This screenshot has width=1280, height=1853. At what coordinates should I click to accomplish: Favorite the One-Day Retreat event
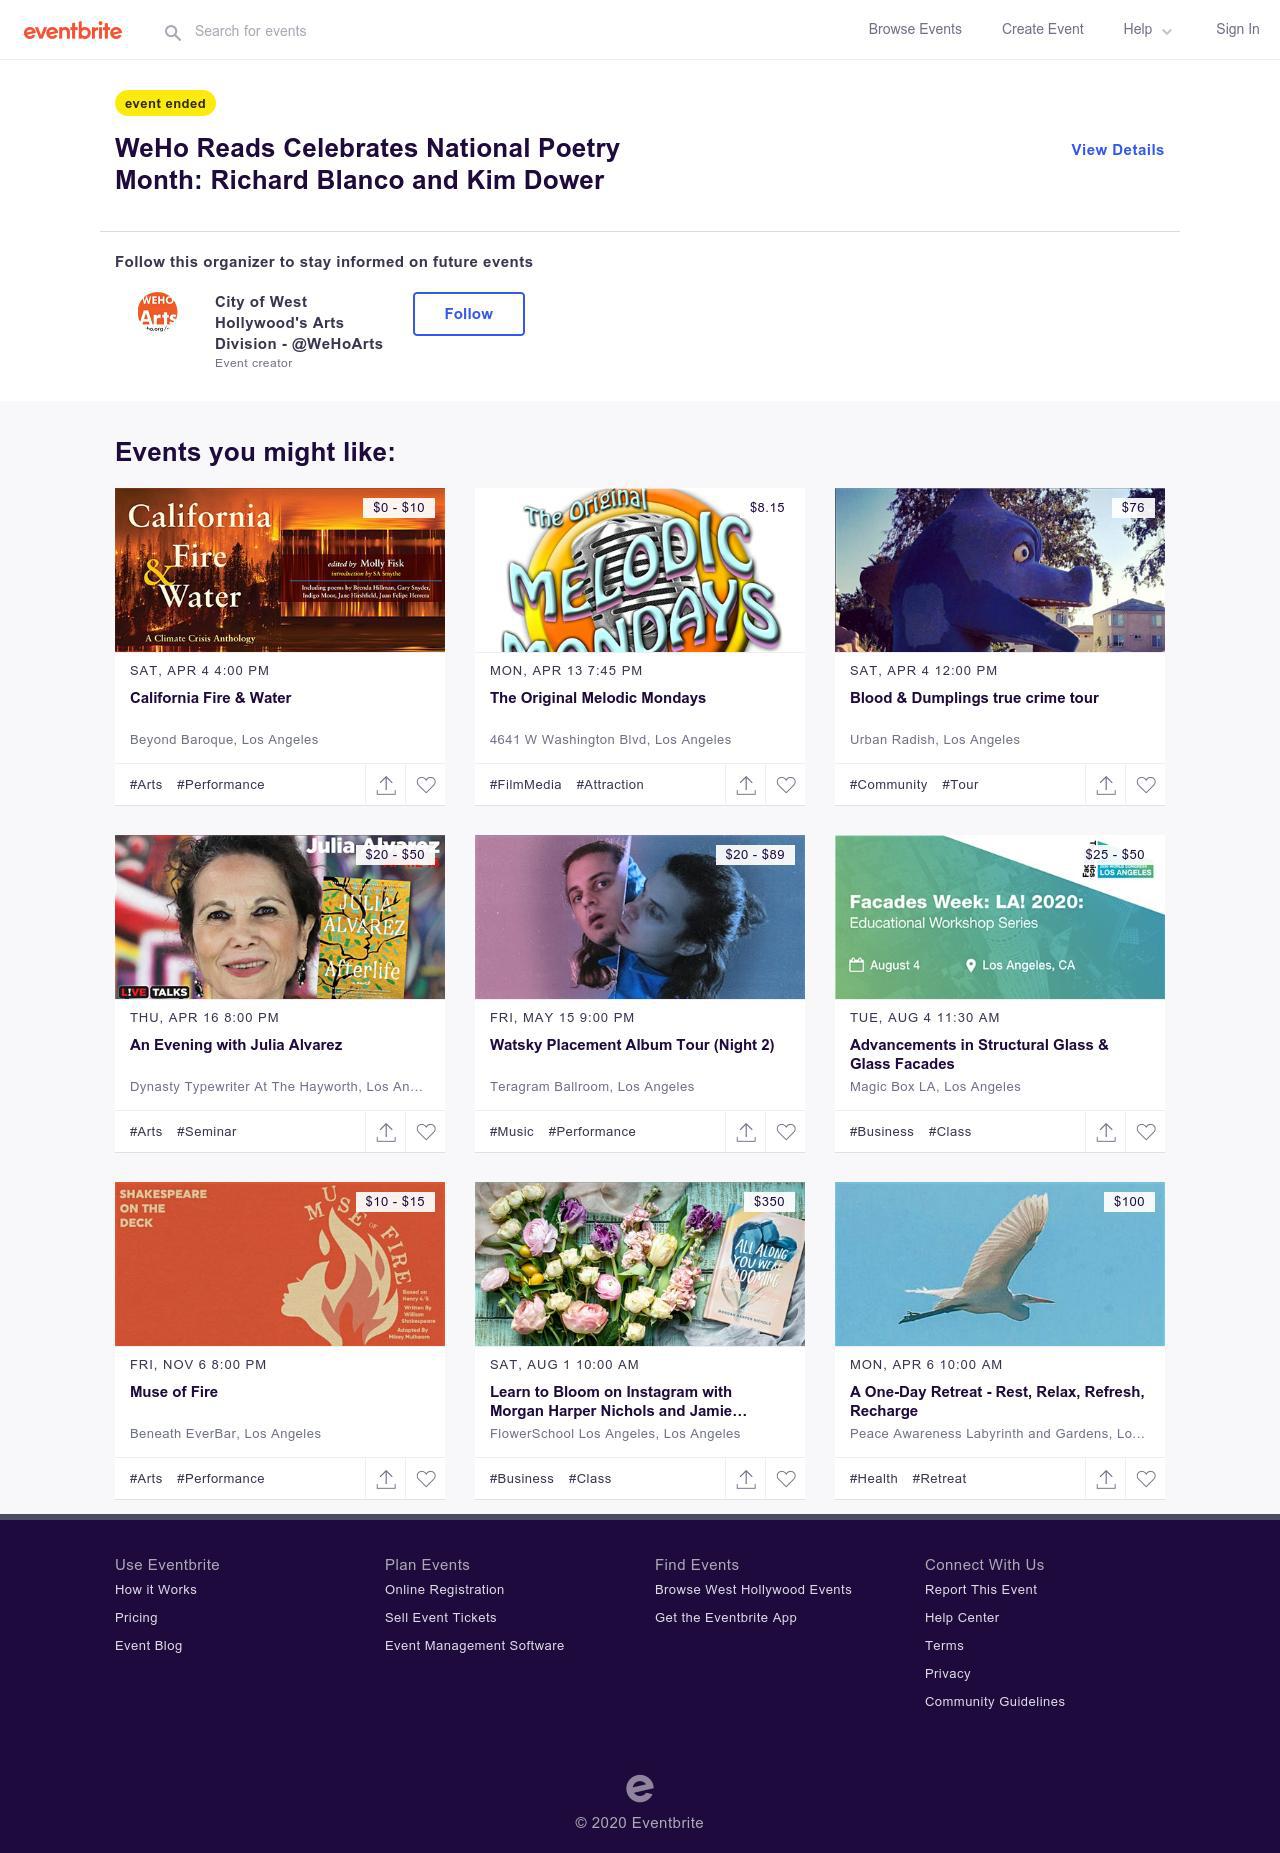point(1146,1479)
